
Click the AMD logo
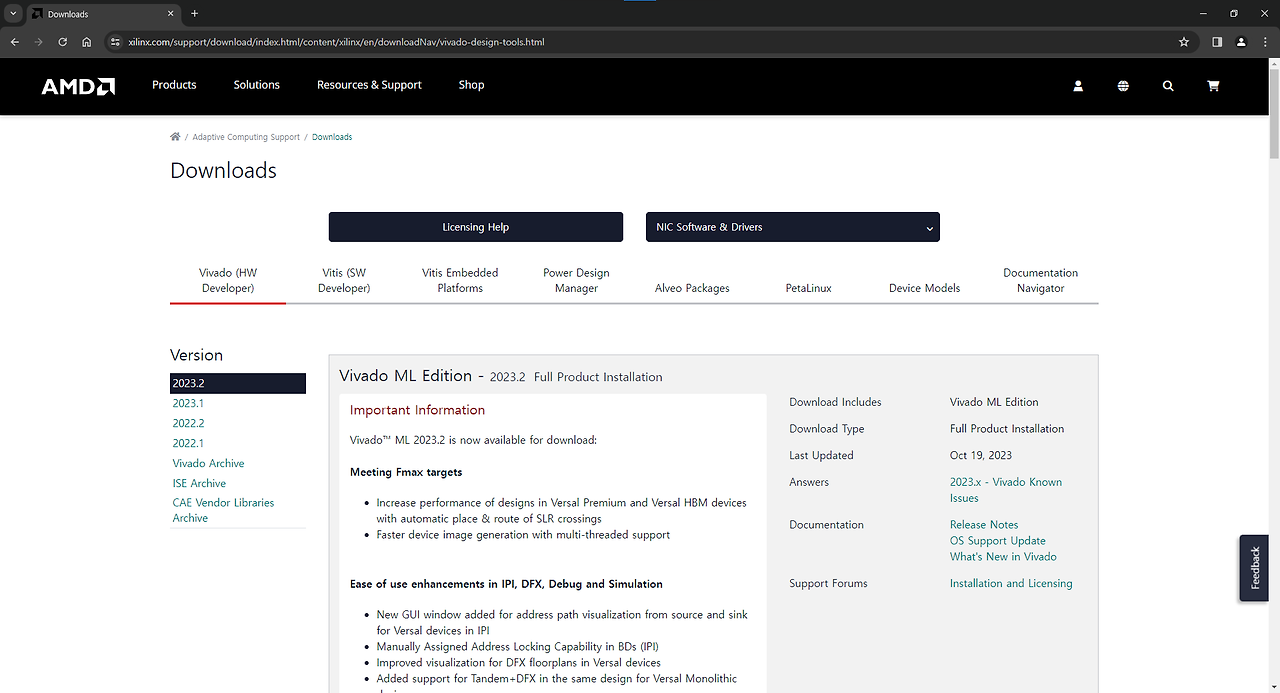78,86
